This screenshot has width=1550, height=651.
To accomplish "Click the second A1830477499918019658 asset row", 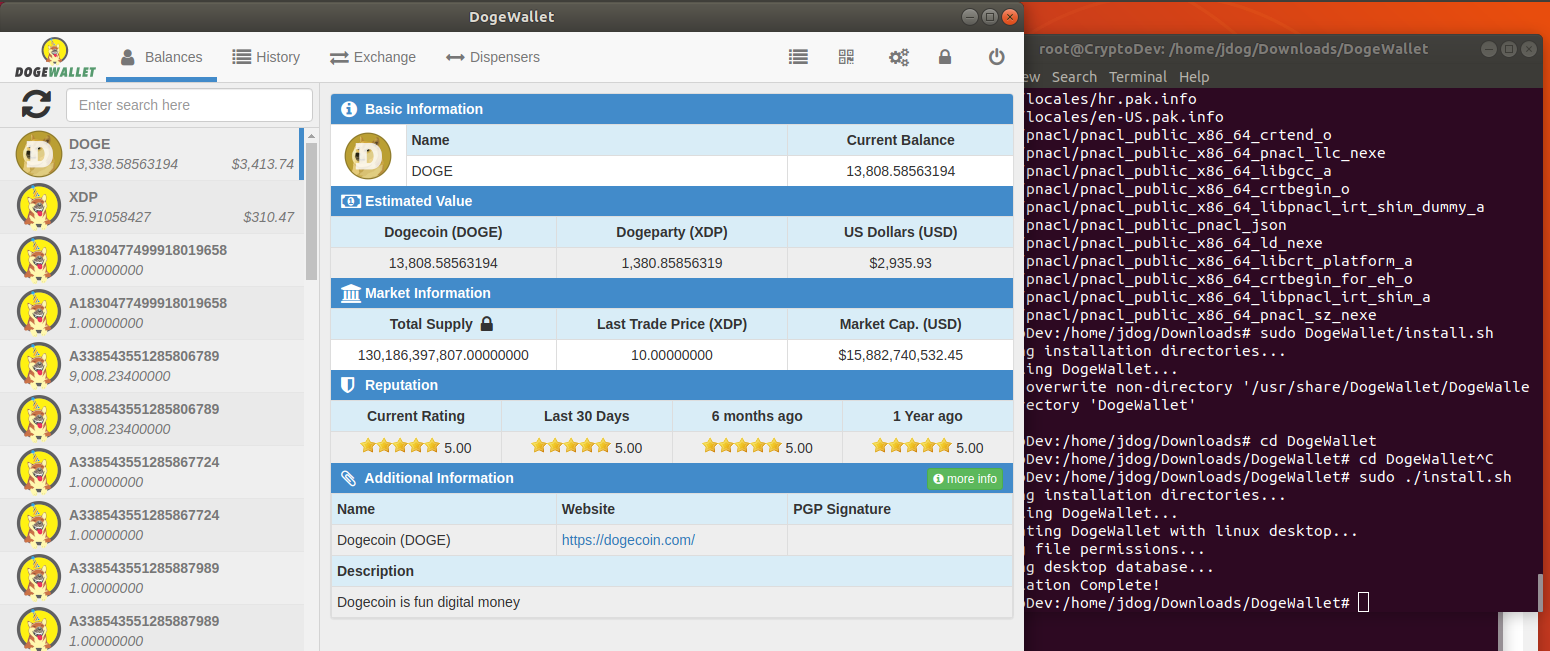I will (x=152, y=313).
